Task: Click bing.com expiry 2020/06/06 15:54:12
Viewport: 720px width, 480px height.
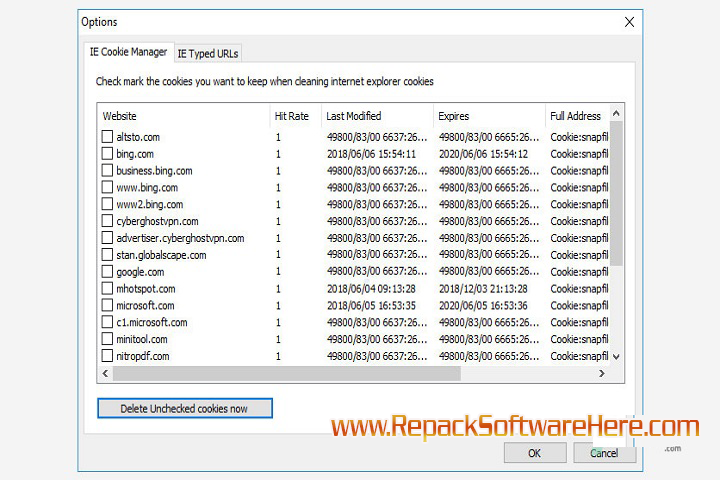Action: 483,154
